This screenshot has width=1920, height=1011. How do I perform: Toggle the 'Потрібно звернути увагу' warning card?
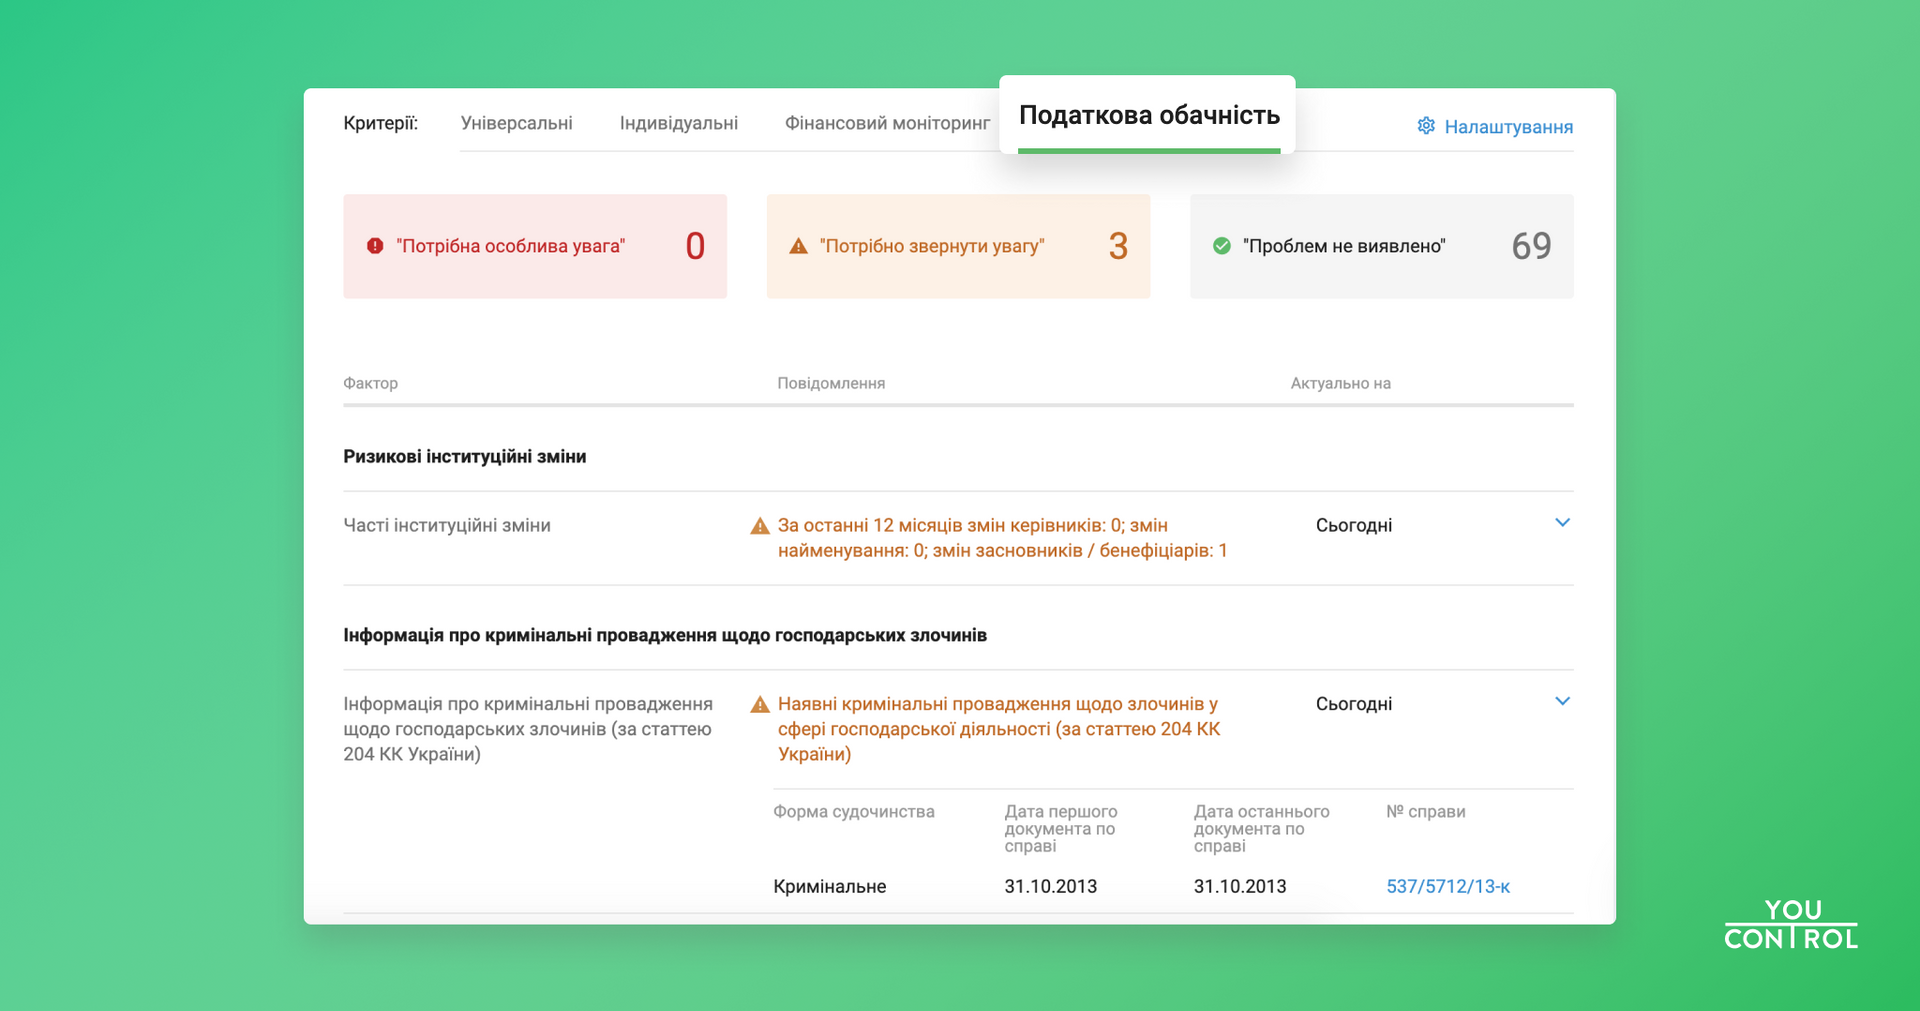point(958,245)
